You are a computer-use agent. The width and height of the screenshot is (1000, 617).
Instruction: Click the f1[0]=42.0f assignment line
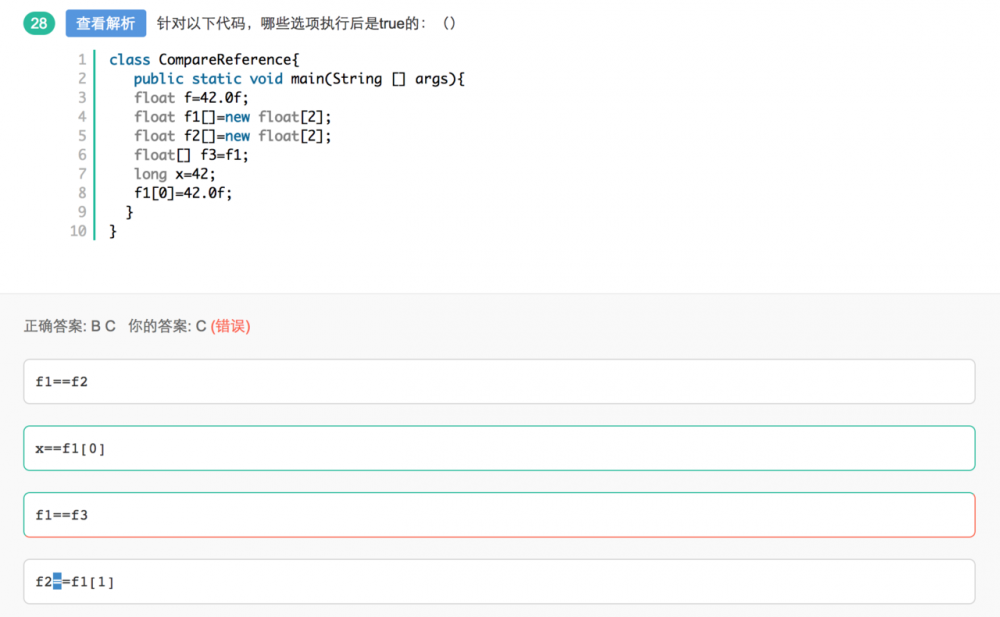[186, 192]
